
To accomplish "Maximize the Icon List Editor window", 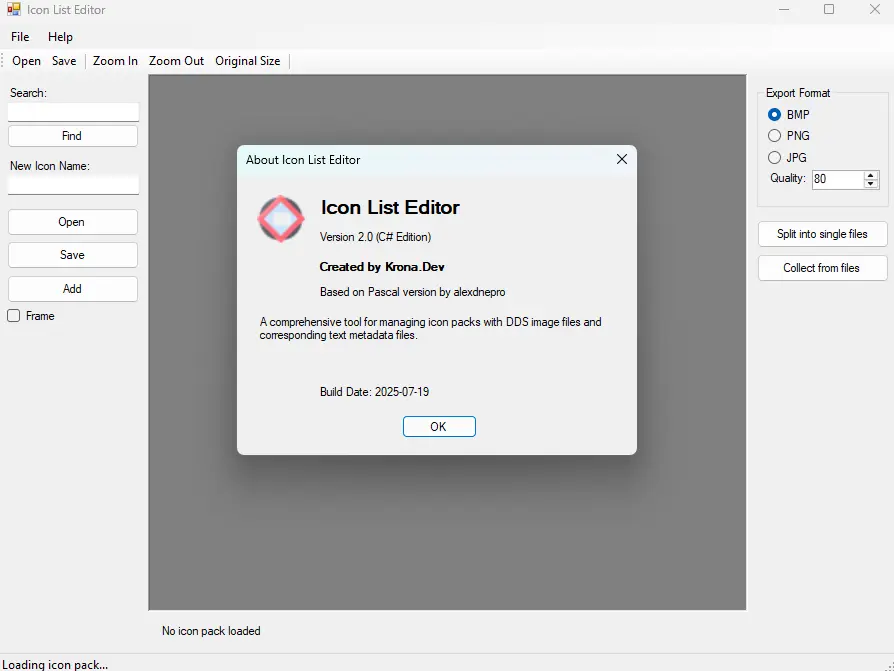I will click(829, 10).
